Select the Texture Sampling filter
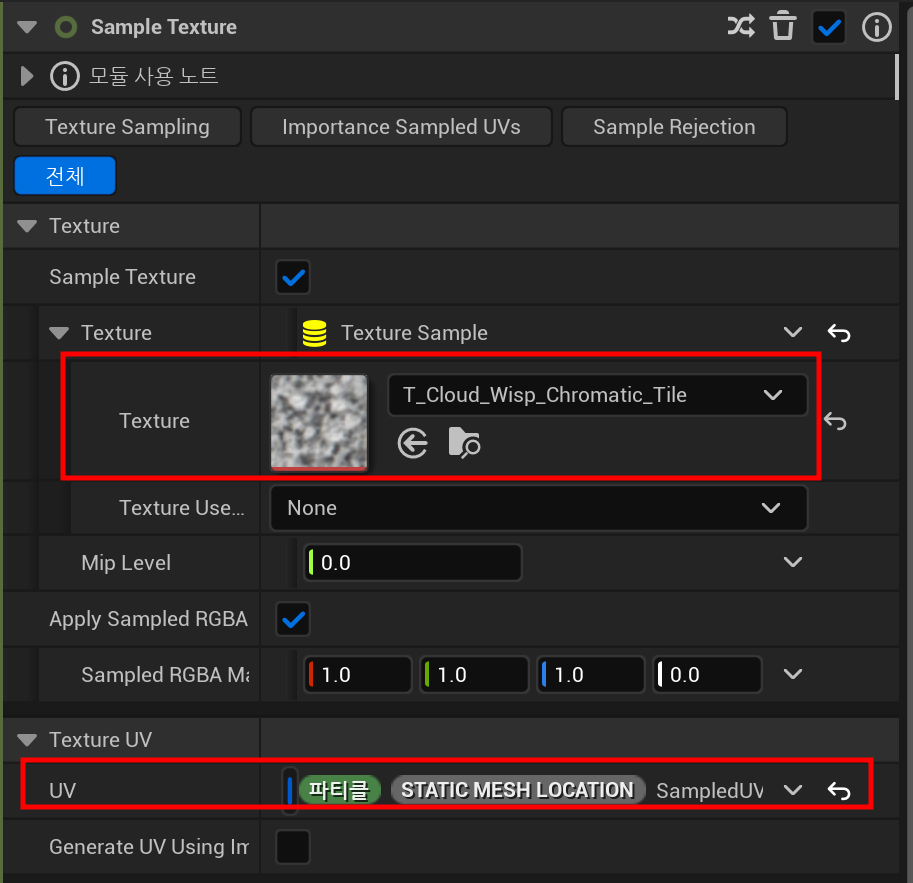The image size is (913, 883). pyautogui.click(x=127, y=126)
